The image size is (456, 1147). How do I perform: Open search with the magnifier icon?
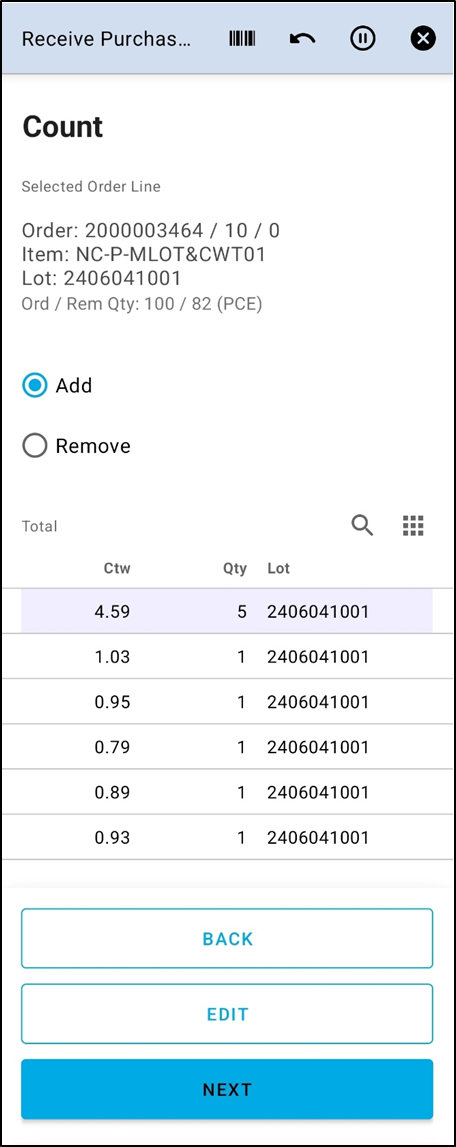(362, 525)
